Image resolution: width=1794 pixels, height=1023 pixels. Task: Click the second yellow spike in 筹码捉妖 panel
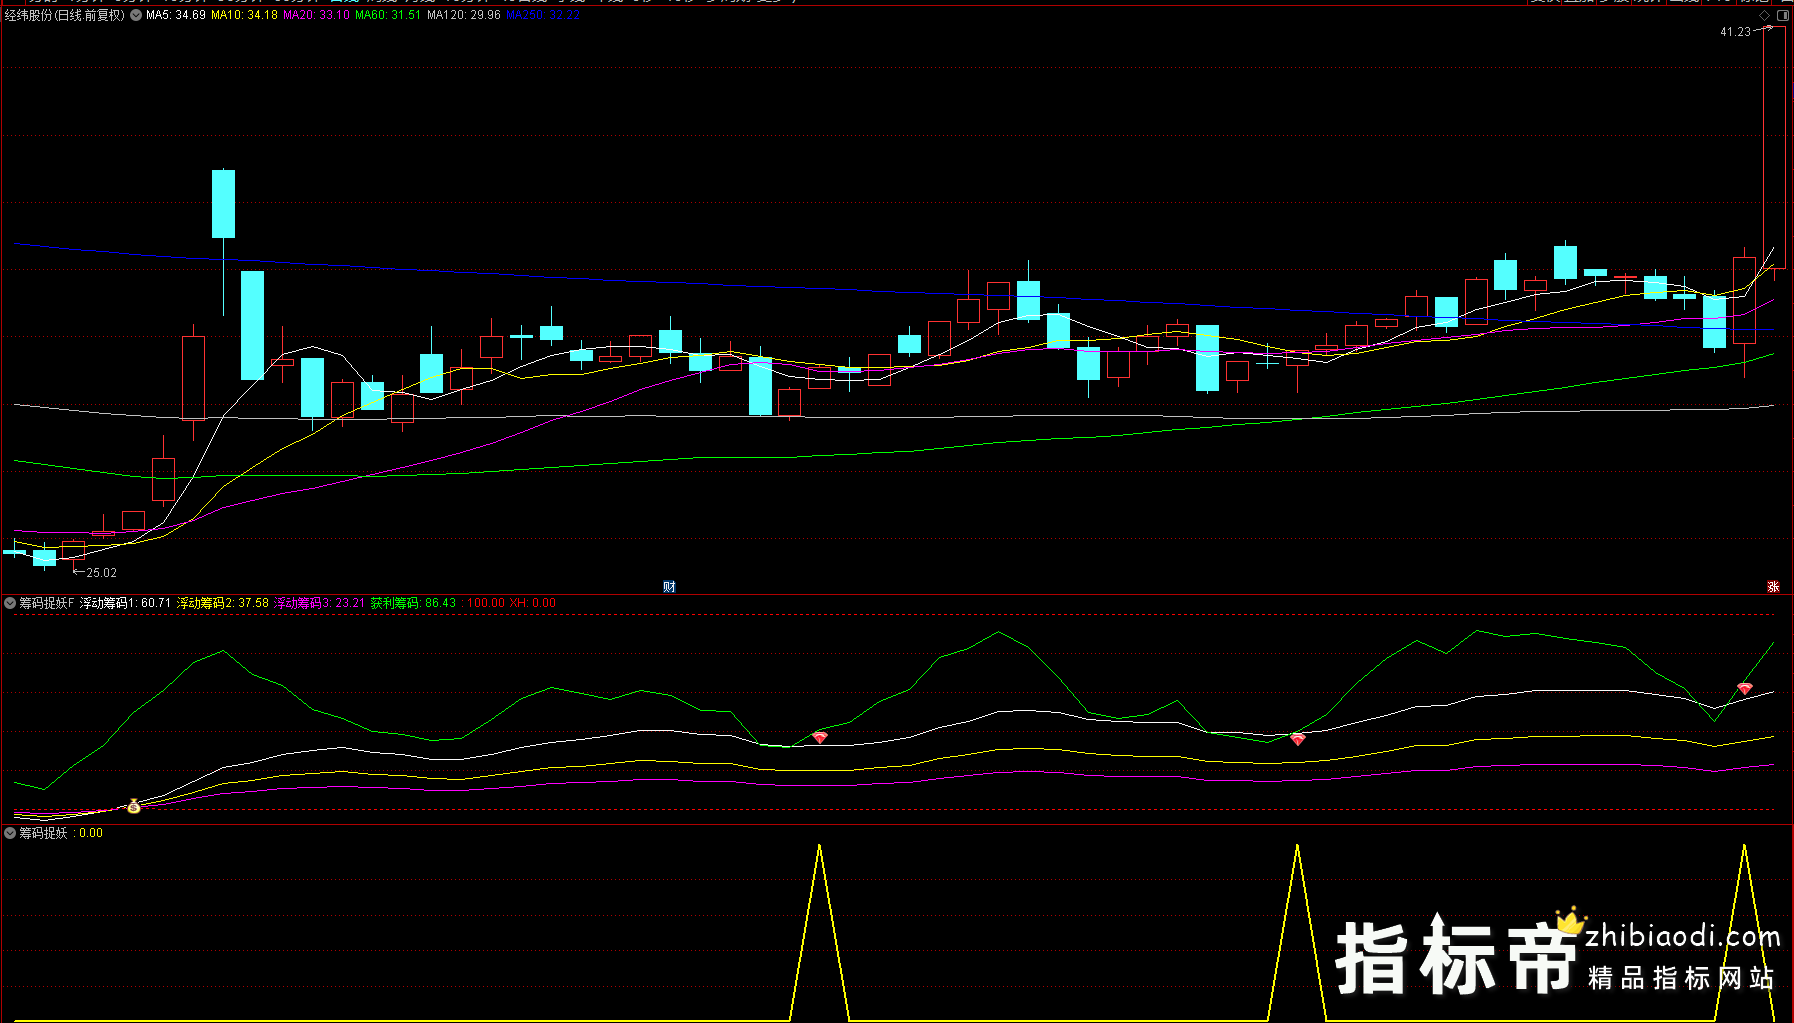1297,932
